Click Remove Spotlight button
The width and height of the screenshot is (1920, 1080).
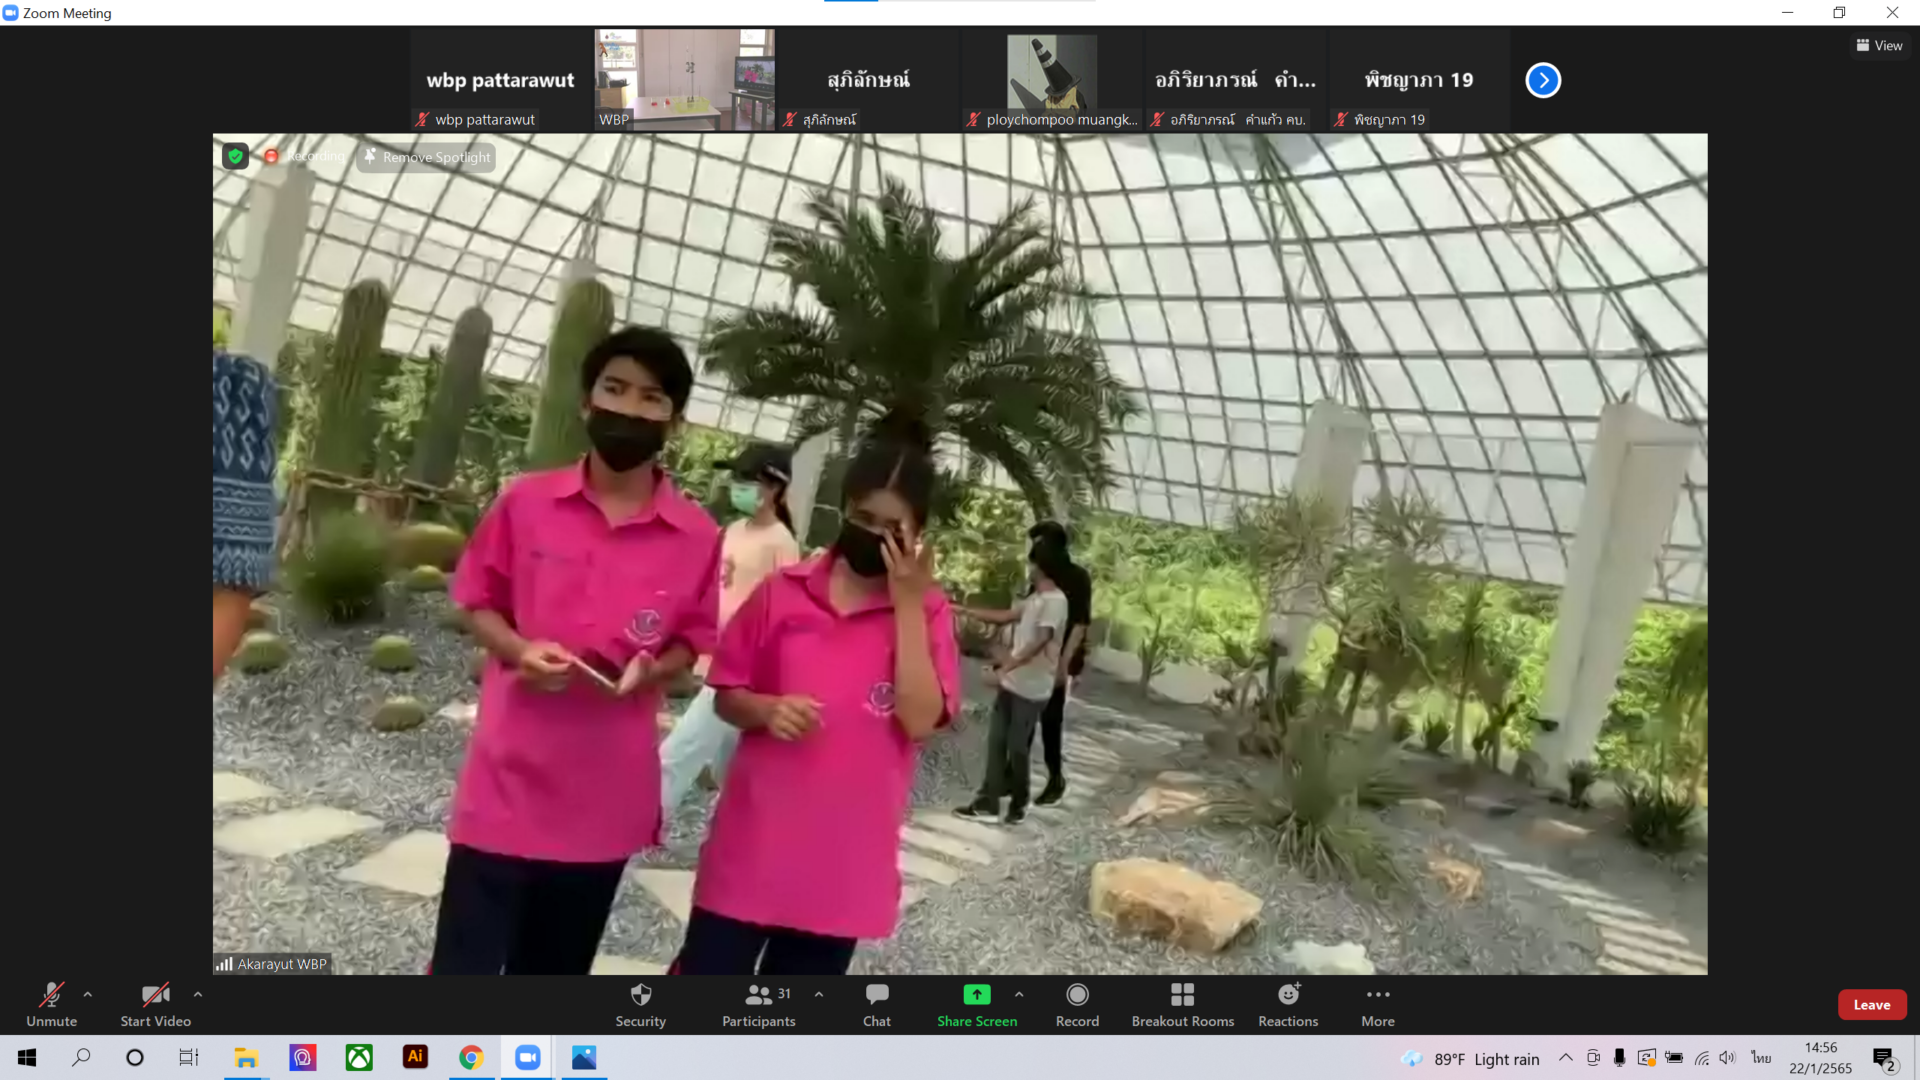click(427, 157)
